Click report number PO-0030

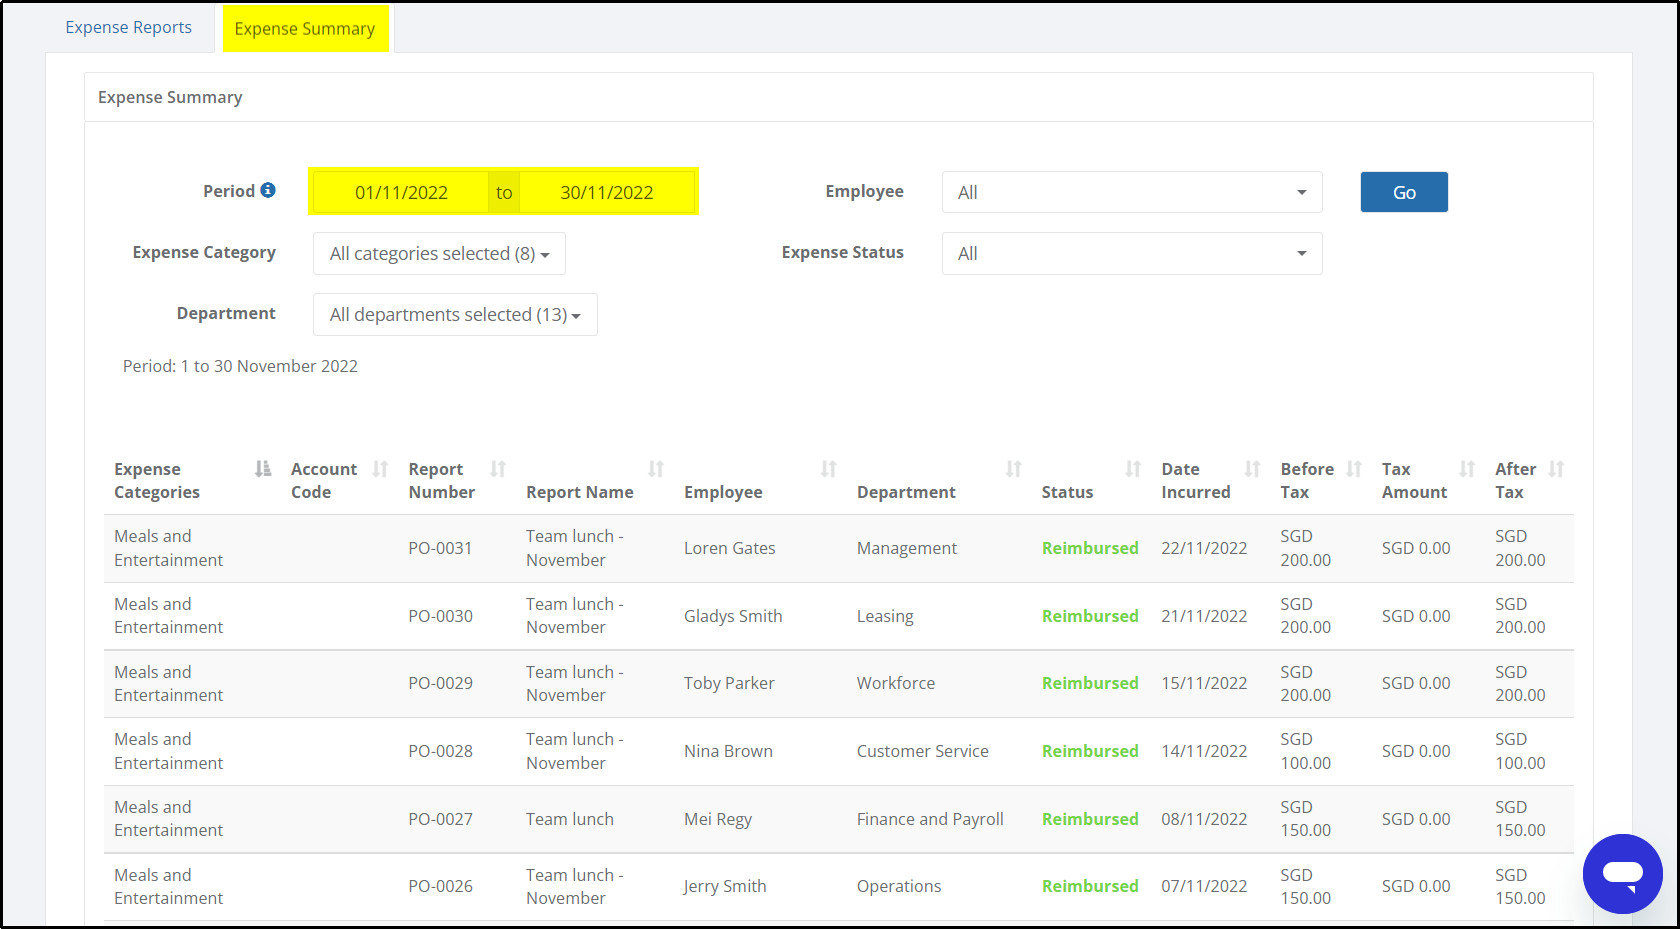tap(440, 616)
